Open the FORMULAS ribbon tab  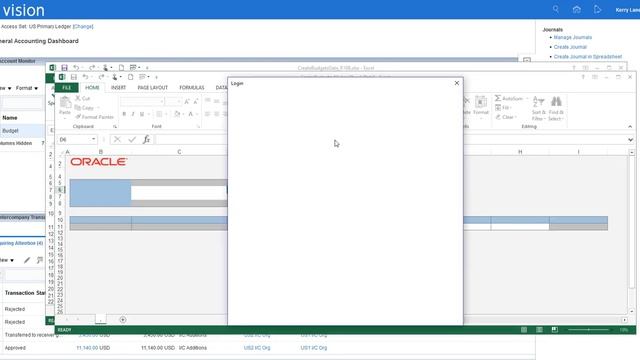click(x=191, y=88)
